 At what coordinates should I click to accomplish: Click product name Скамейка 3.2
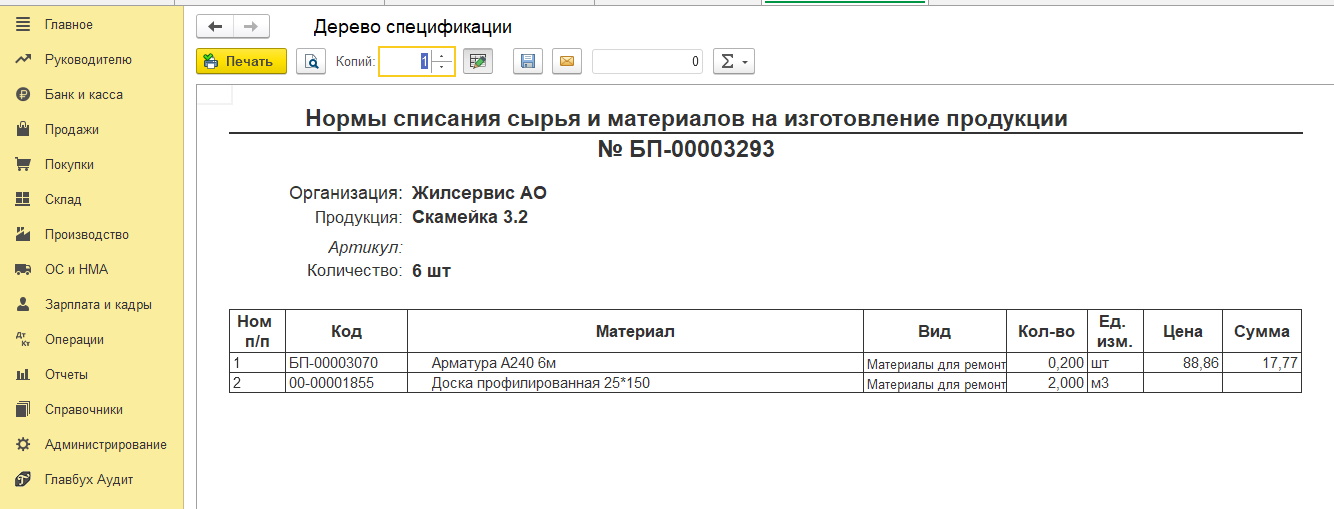click(470, 216)
